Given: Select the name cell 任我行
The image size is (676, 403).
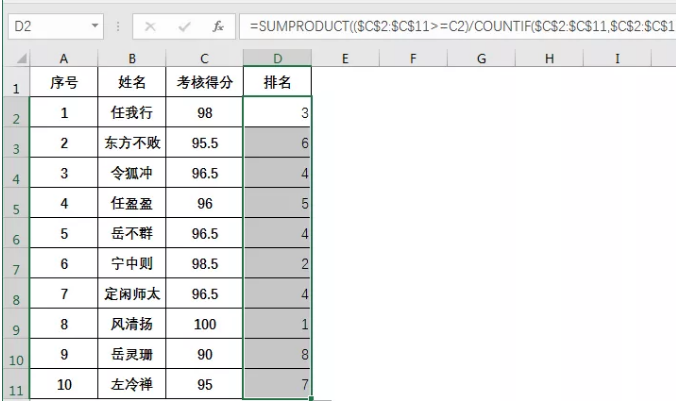Looking at the screenshot, I should [x=132, y=112].
